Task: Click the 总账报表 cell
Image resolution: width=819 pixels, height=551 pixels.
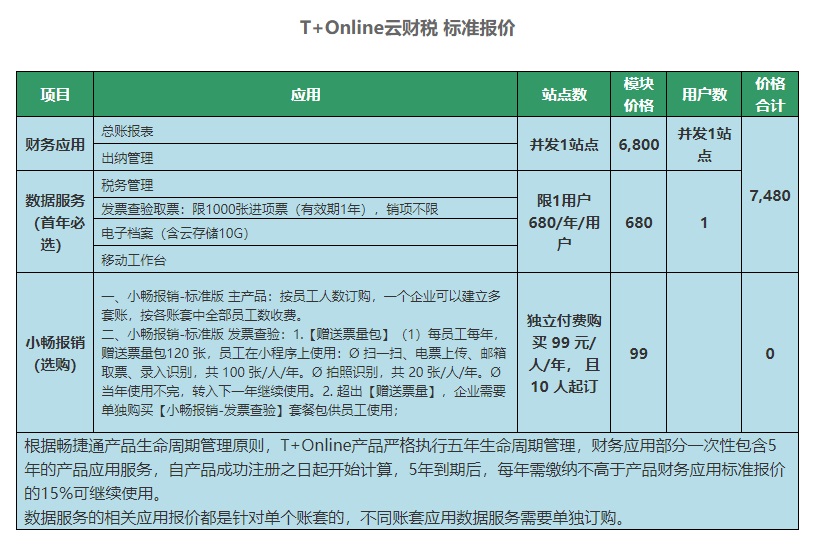Action: (306, 131)
